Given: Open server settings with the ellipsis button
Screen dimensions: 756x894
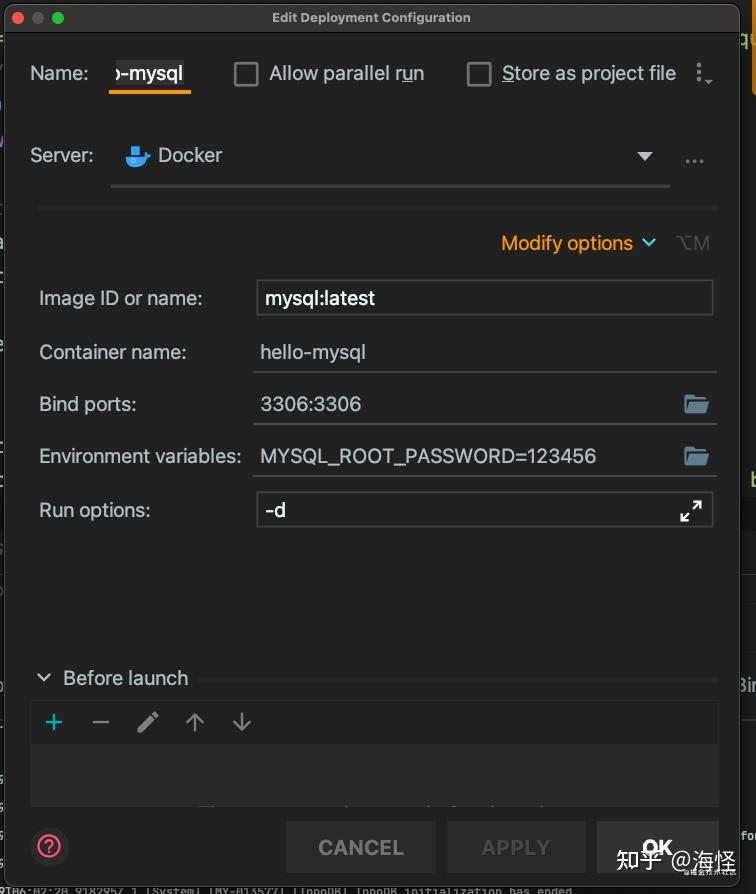Looking at the screenshot, I should click(x=694, y=161).
